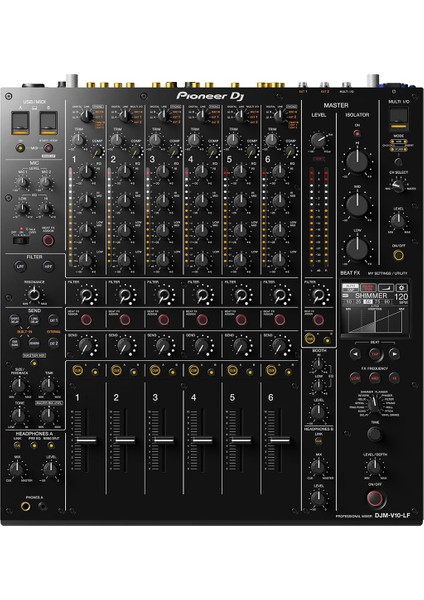424x600 pixels.
Task: Click the channel 4 fader handle
Action: [x=202, y=440]
